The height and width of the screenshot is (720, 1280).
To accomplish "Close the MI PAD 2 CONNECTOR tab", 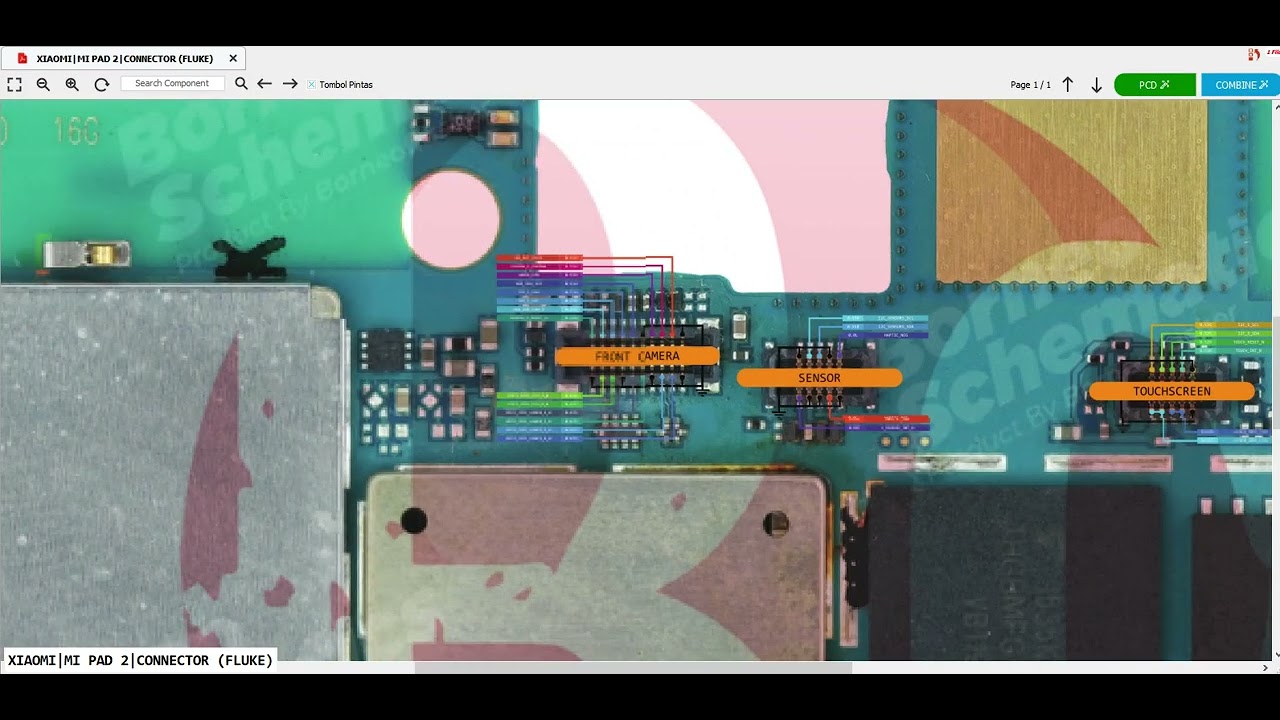I will pos(233,59).
